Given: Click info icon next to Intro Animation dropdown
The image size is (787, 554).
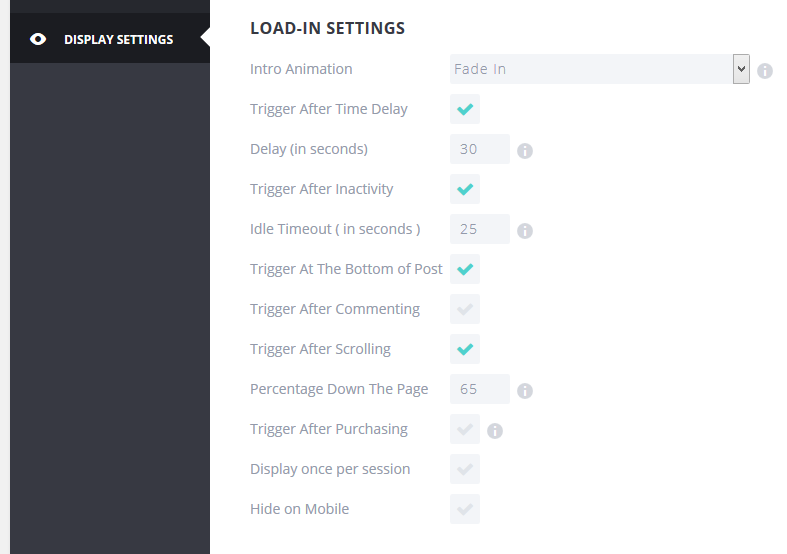Looking at the screenshot, I should coord(765,71).
